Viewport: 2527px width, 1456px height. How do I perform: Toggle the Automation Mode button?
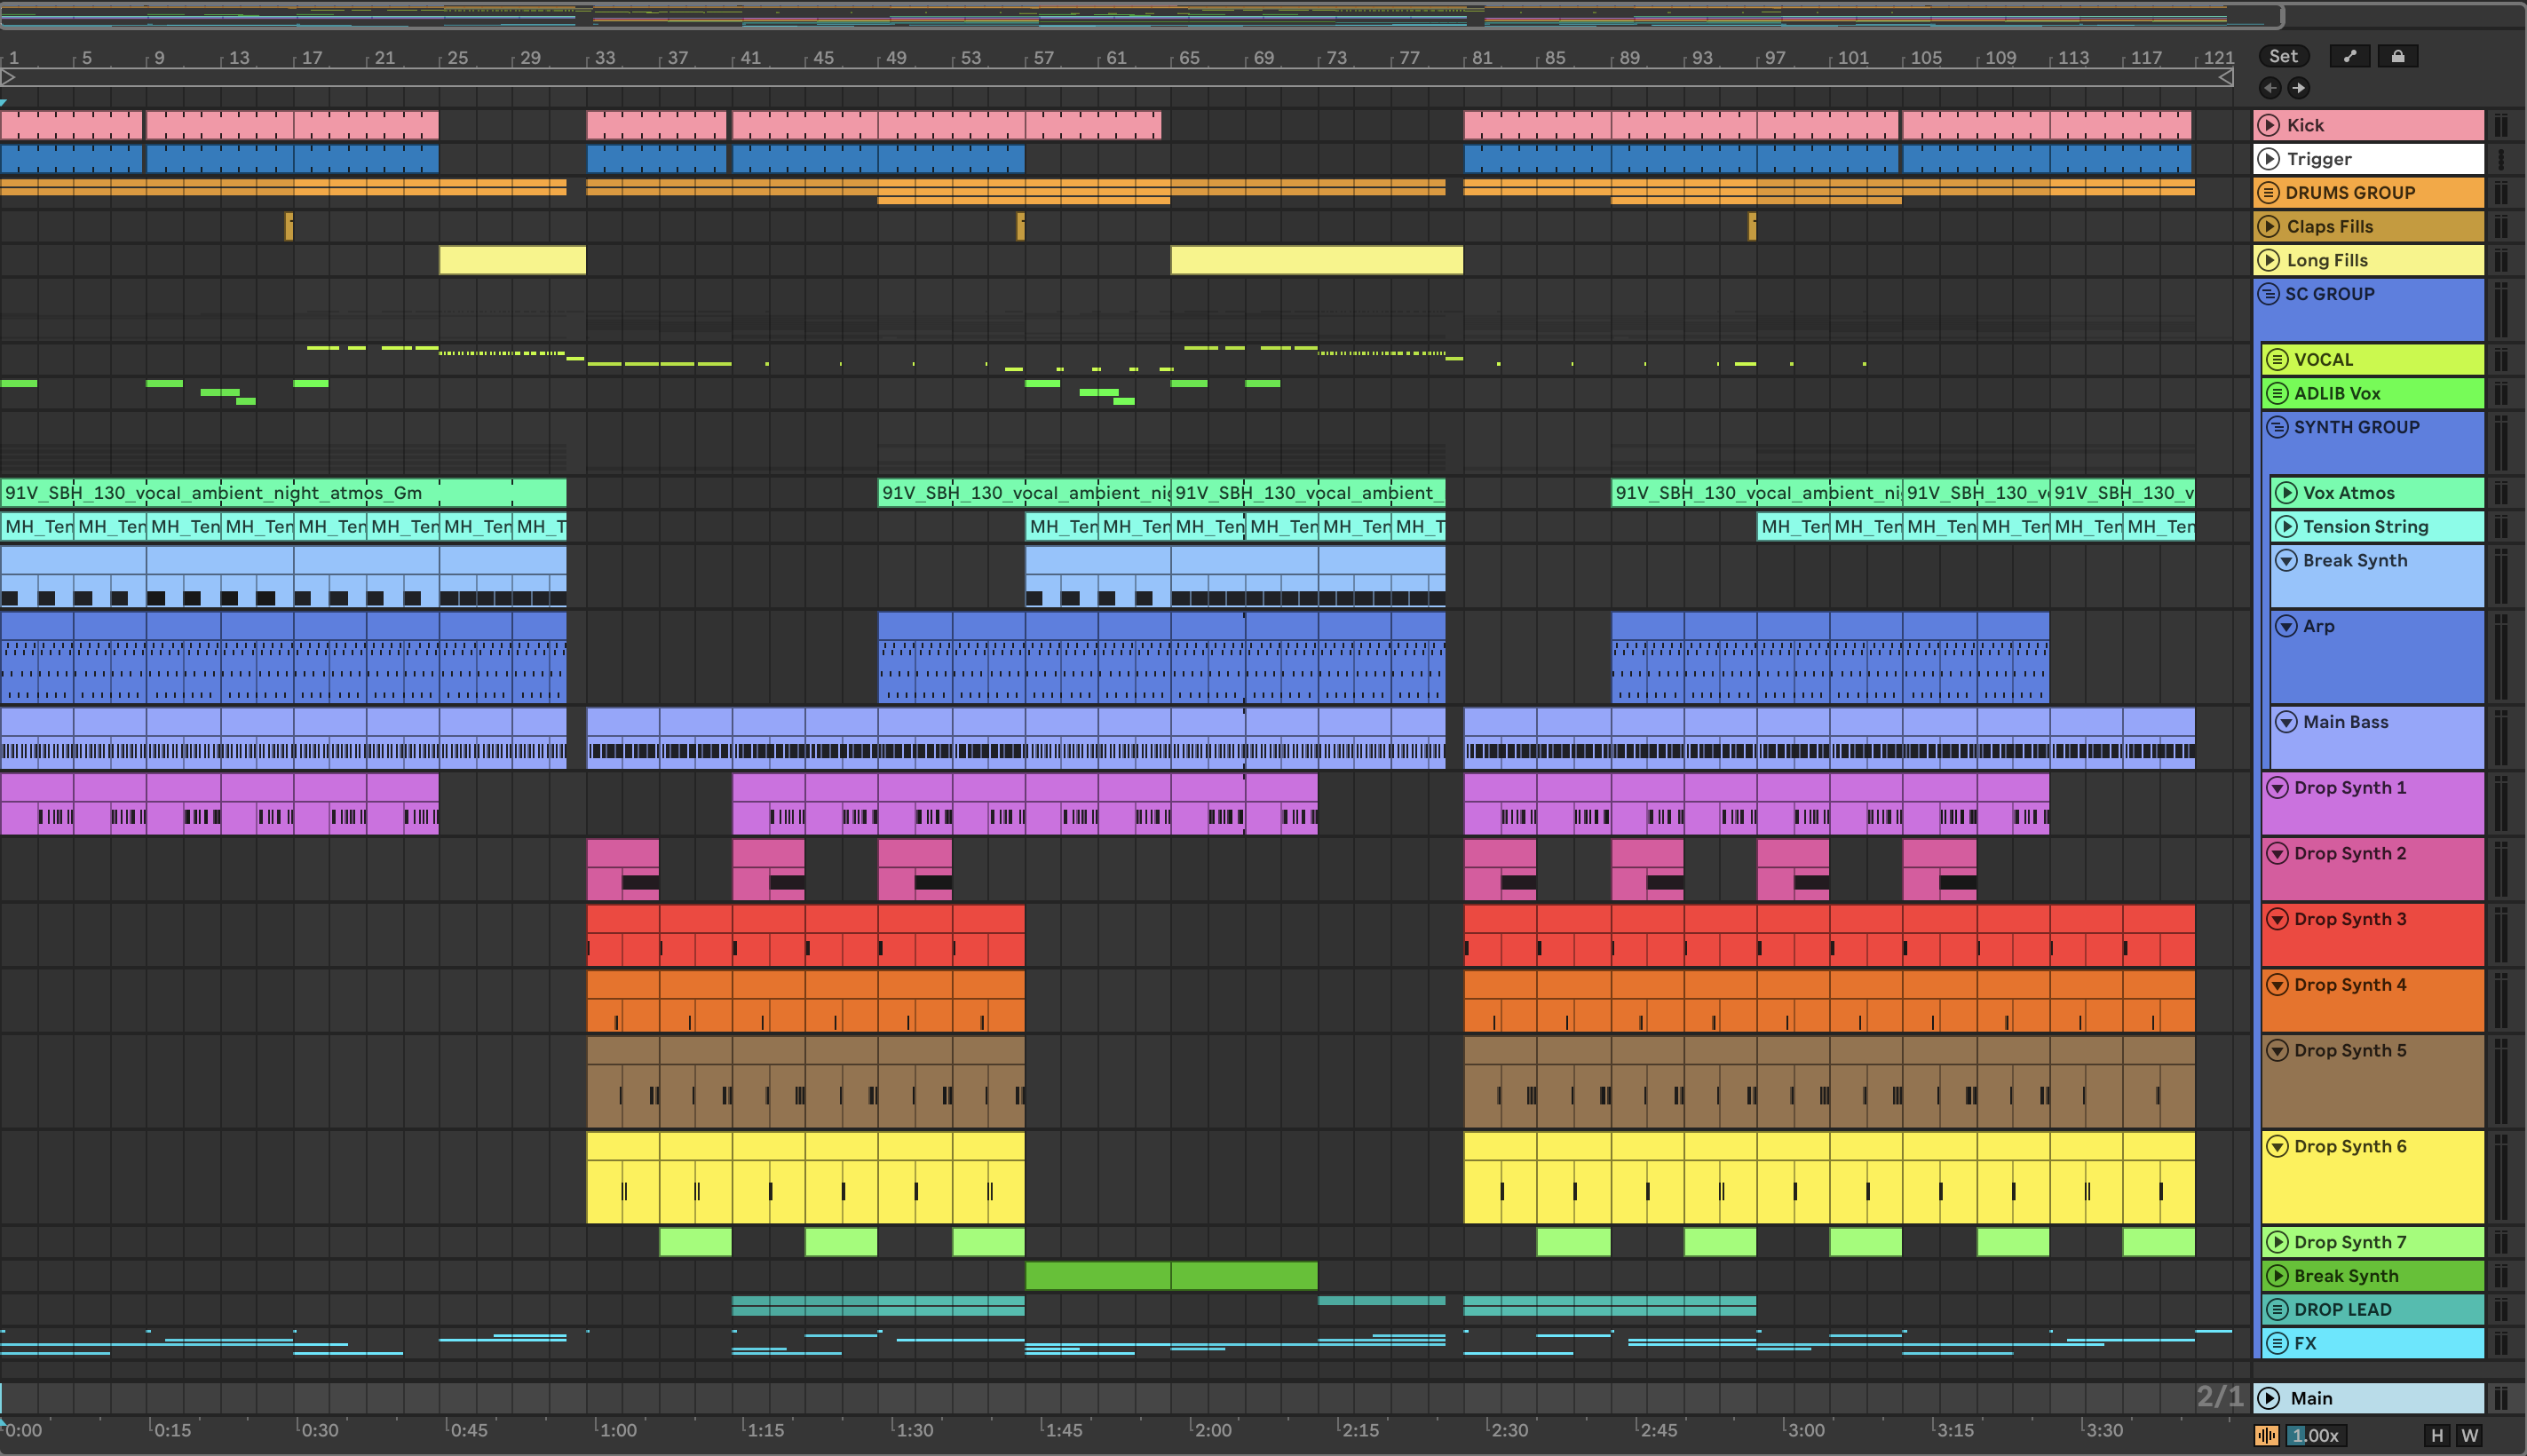point(2349,56)
